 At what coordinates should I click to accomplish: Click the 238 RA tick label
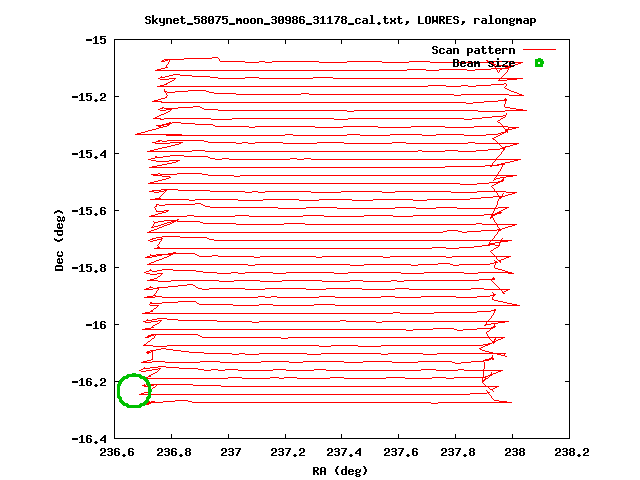click(x=515, y=452)
